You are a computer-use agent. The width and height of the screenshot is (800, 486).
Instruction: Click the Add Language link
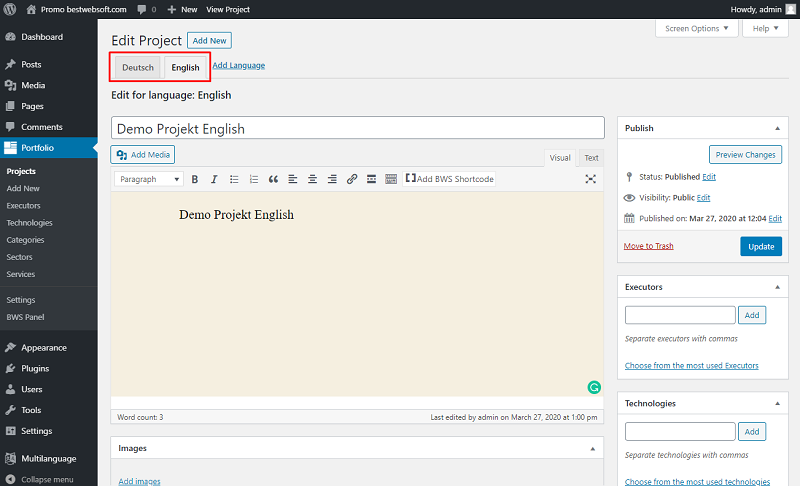(x=238, y=65)
